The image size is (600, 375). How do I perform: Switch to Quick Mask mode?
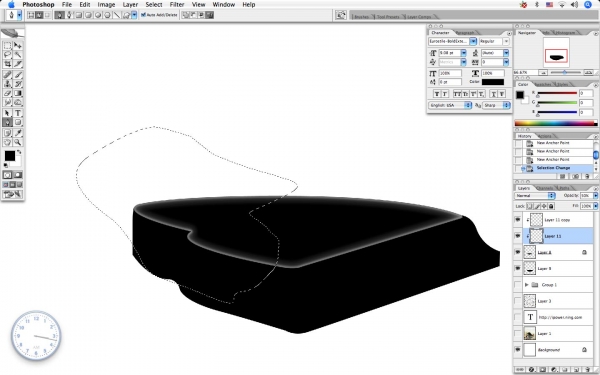click(18, 175)
